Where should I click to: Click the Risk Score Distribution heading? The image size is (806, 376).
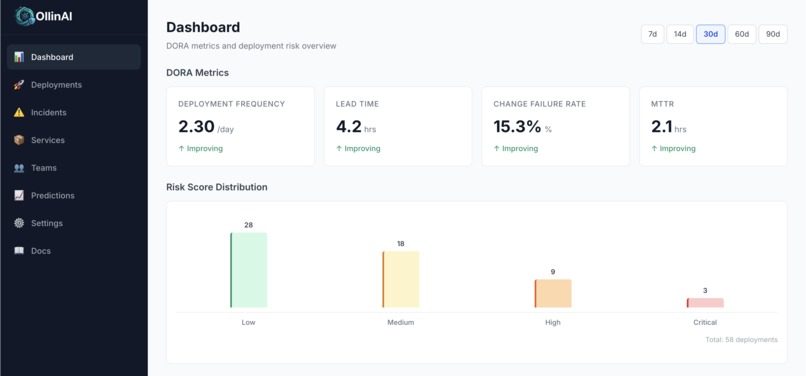point(217,187)
